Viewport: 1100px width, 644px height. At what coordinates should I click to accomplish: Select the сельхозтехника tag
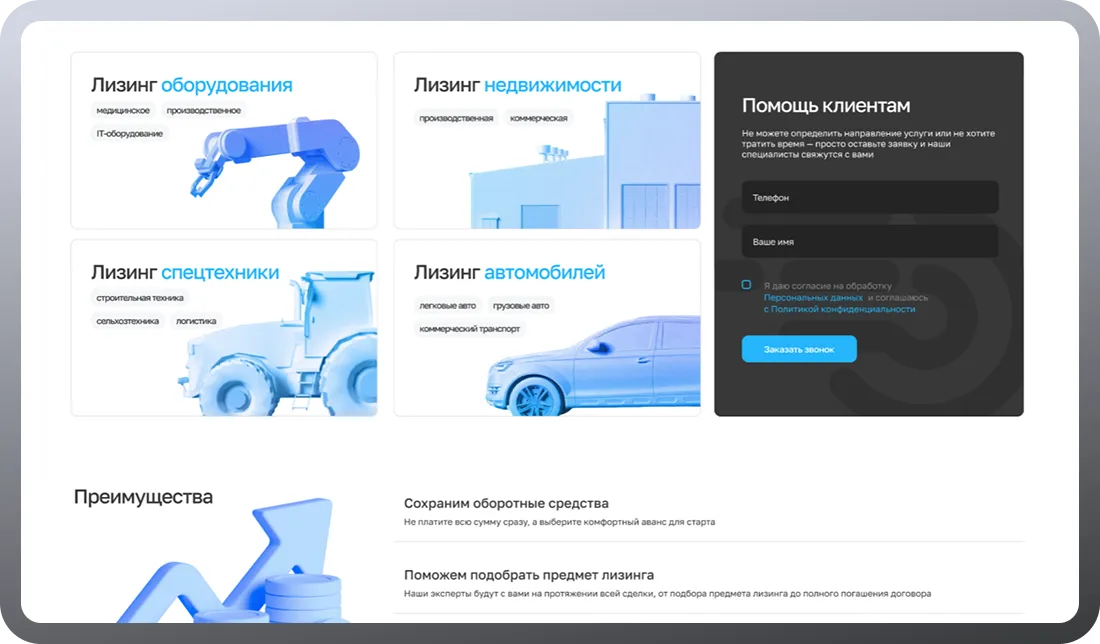pos(128,321)
